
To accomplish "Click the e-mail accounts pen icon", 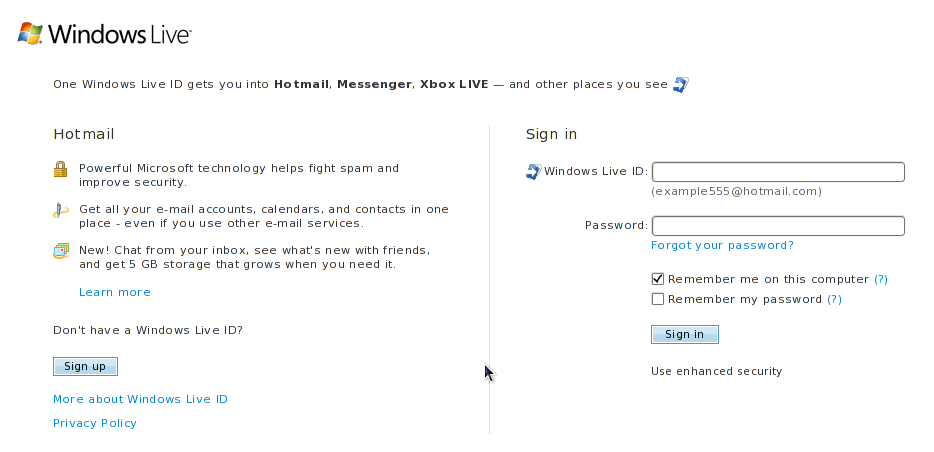I will pyautogui.click(x=60, y=210).
